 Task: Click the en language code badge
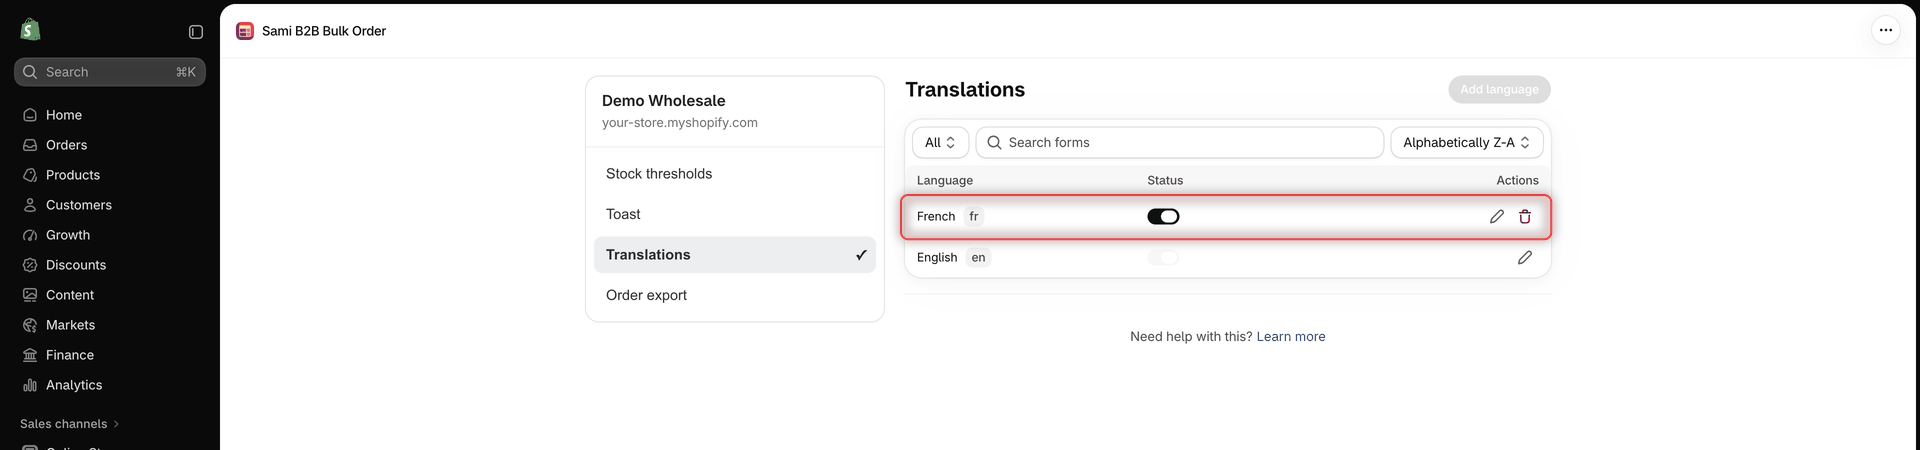pos(978,257)
